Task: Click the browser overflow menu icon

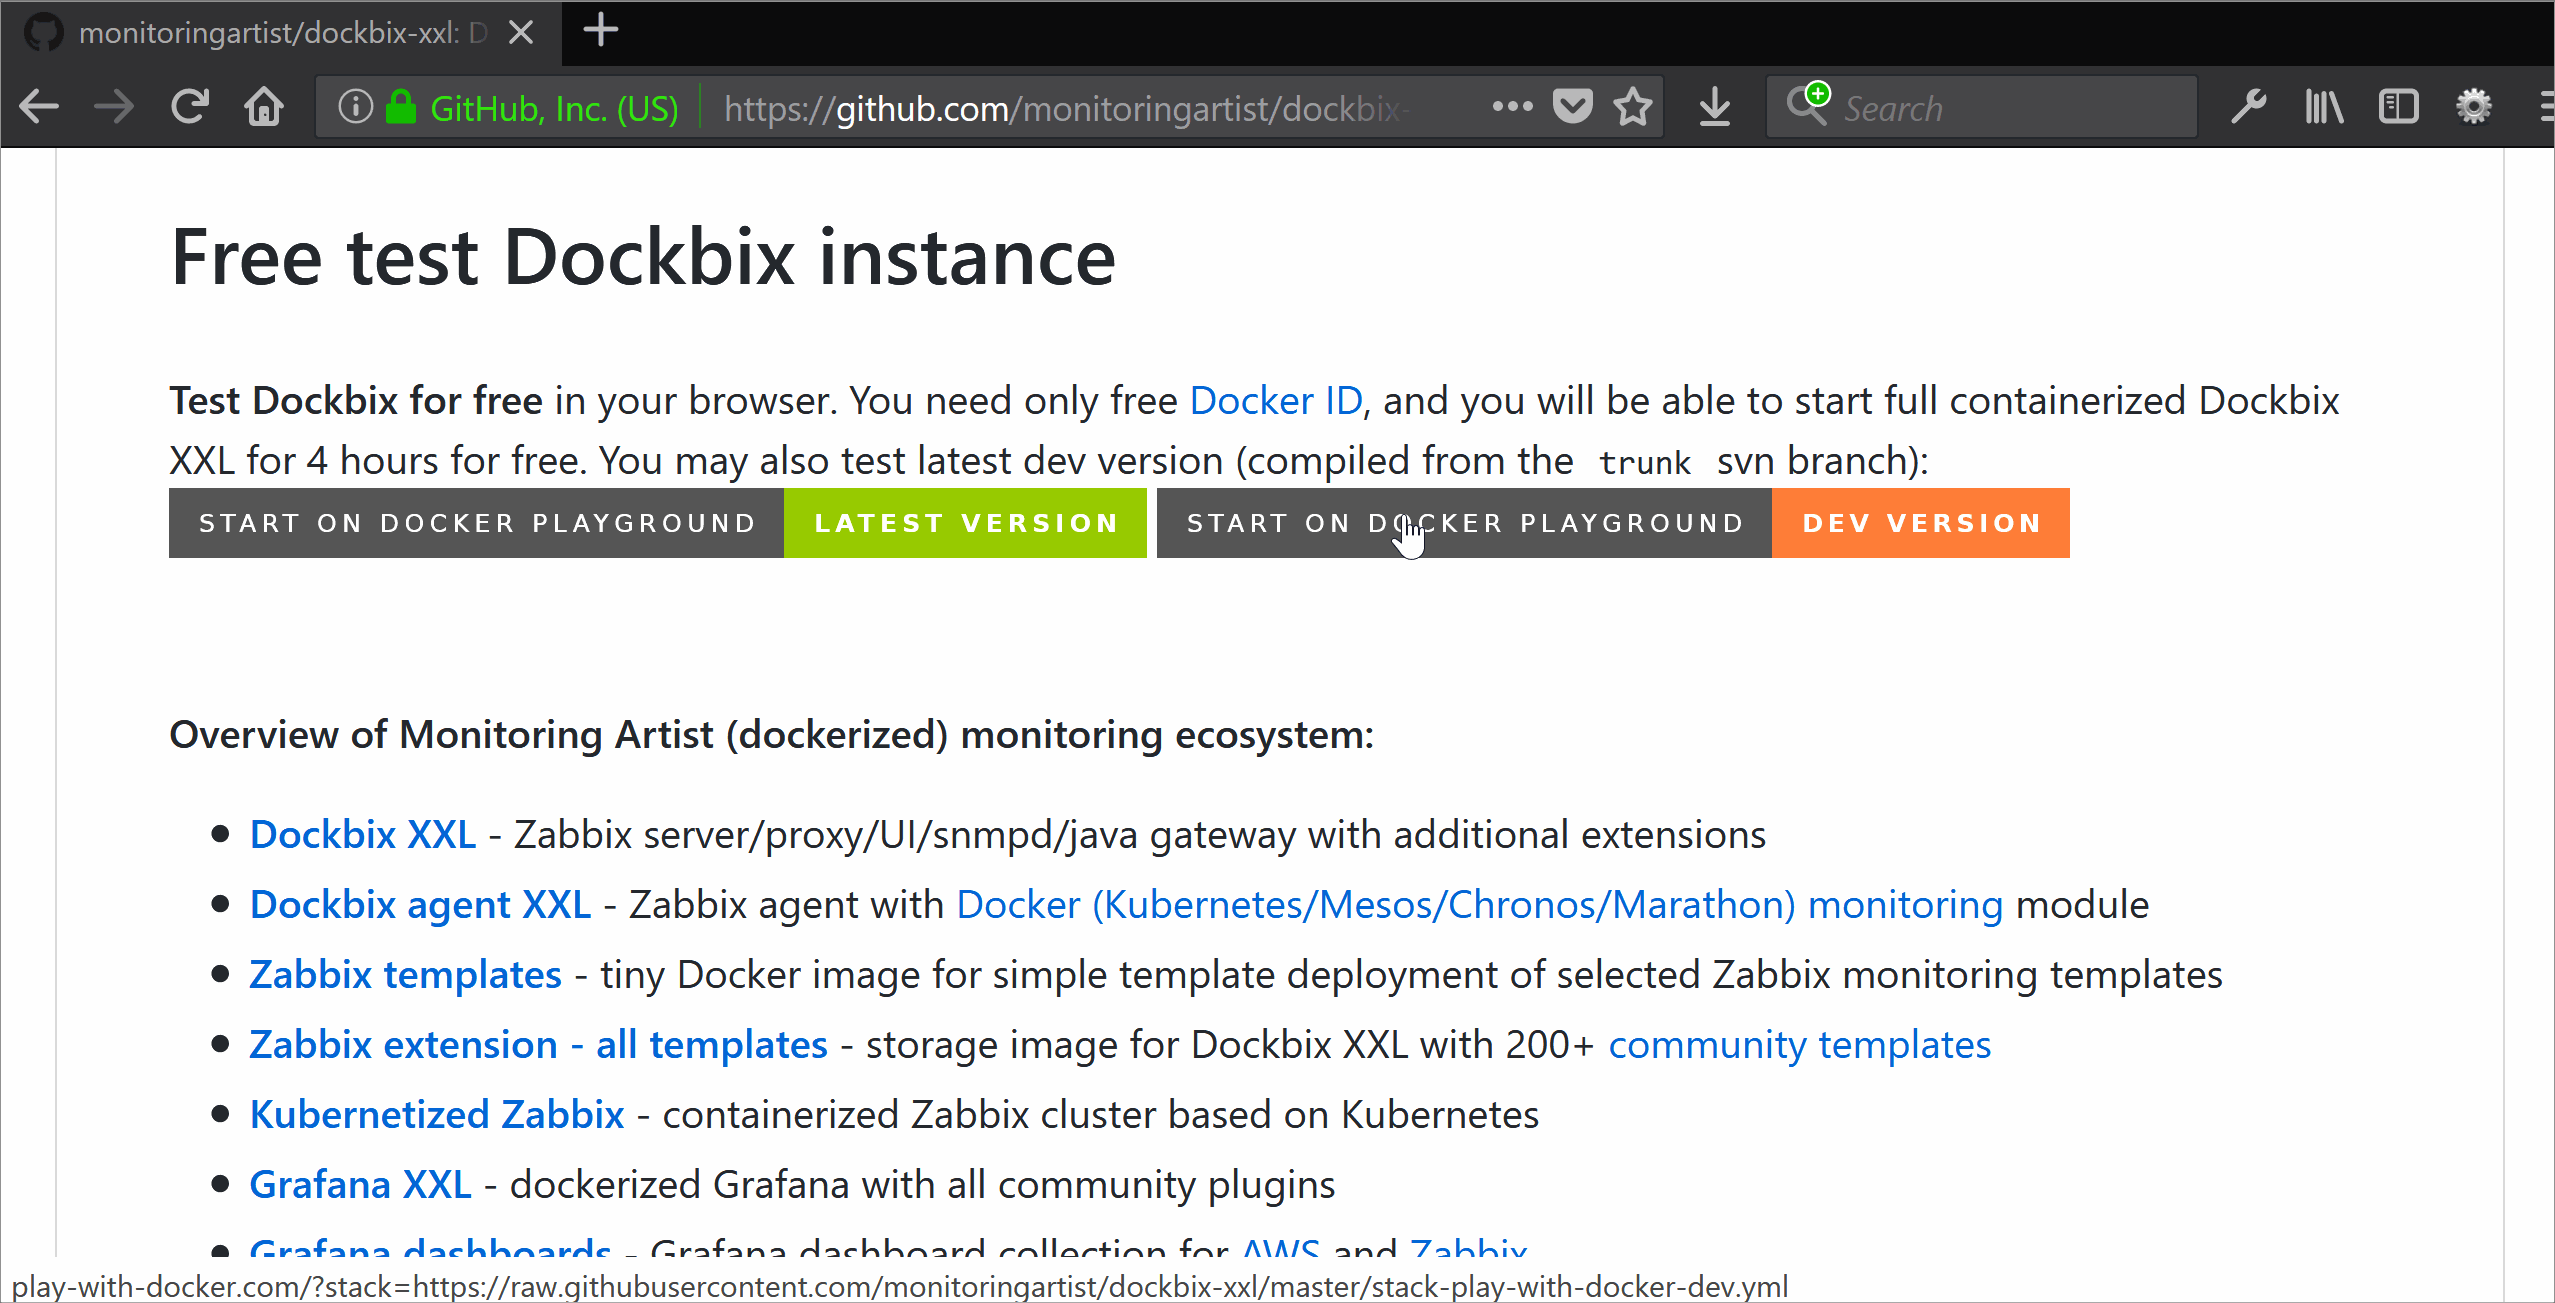Action: click(x=2540, y=106)
